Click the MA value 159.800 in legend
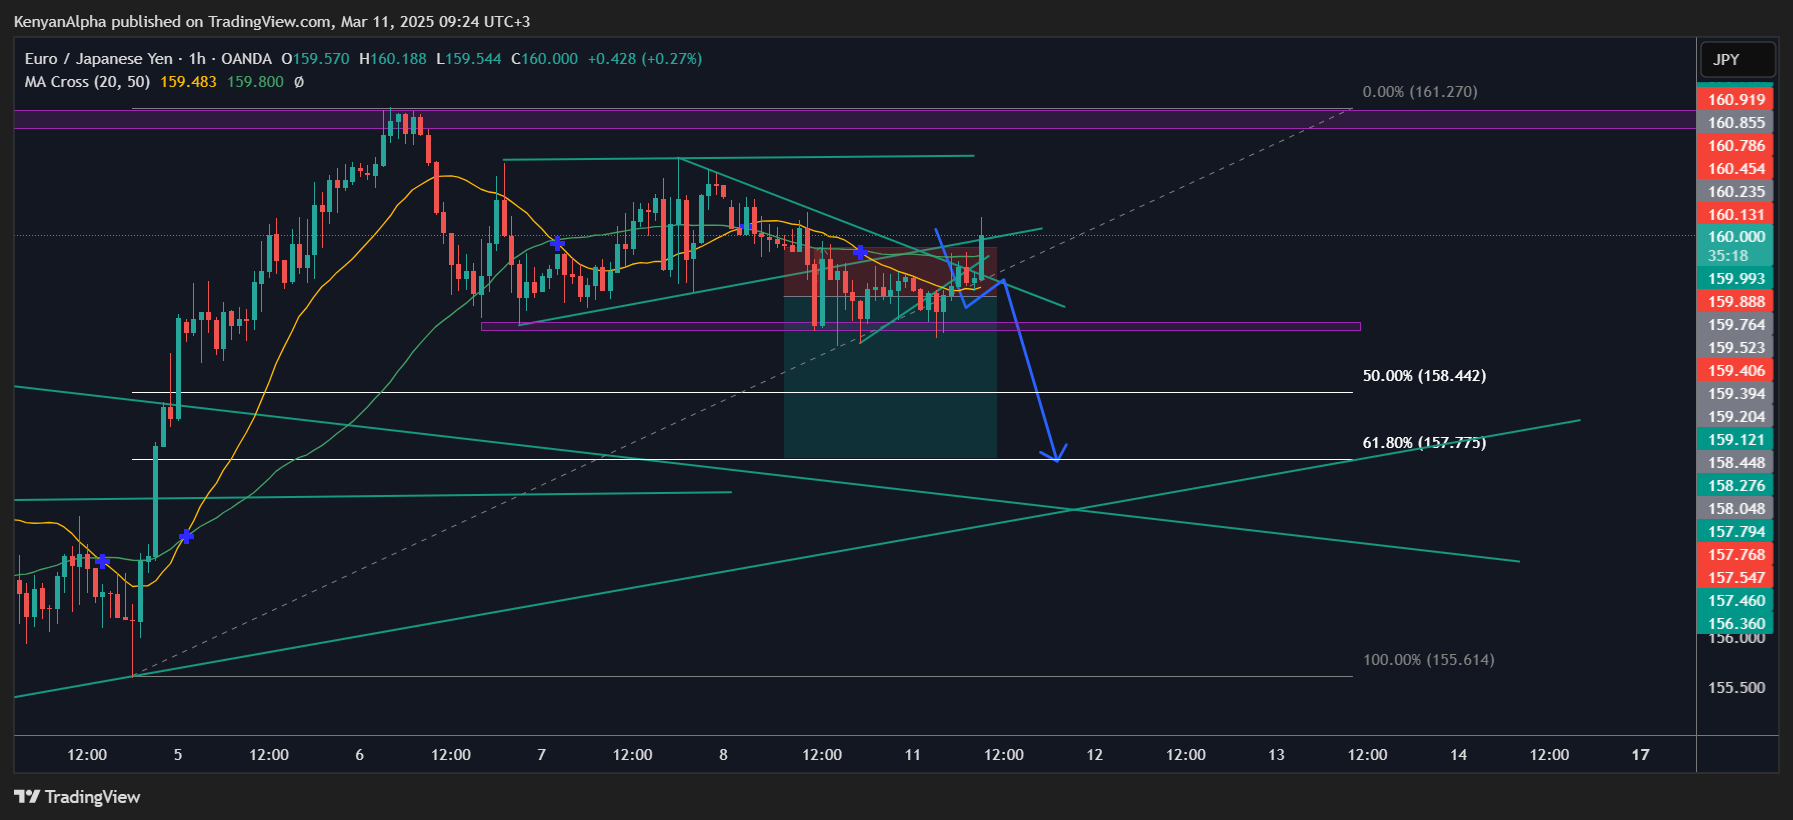 pyautogui.click(x=255, y=82)
